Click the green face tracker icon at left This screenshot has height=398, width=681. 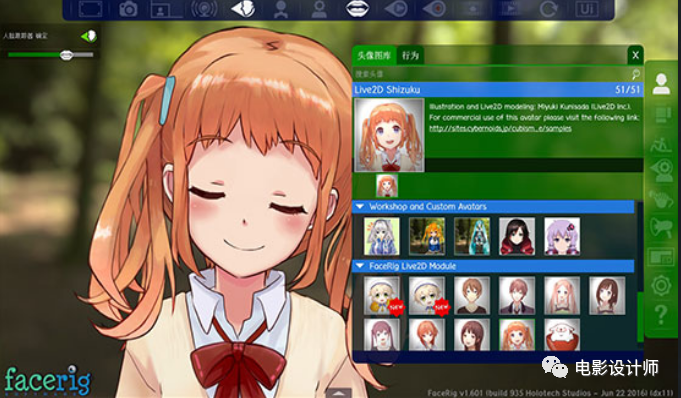89,36
